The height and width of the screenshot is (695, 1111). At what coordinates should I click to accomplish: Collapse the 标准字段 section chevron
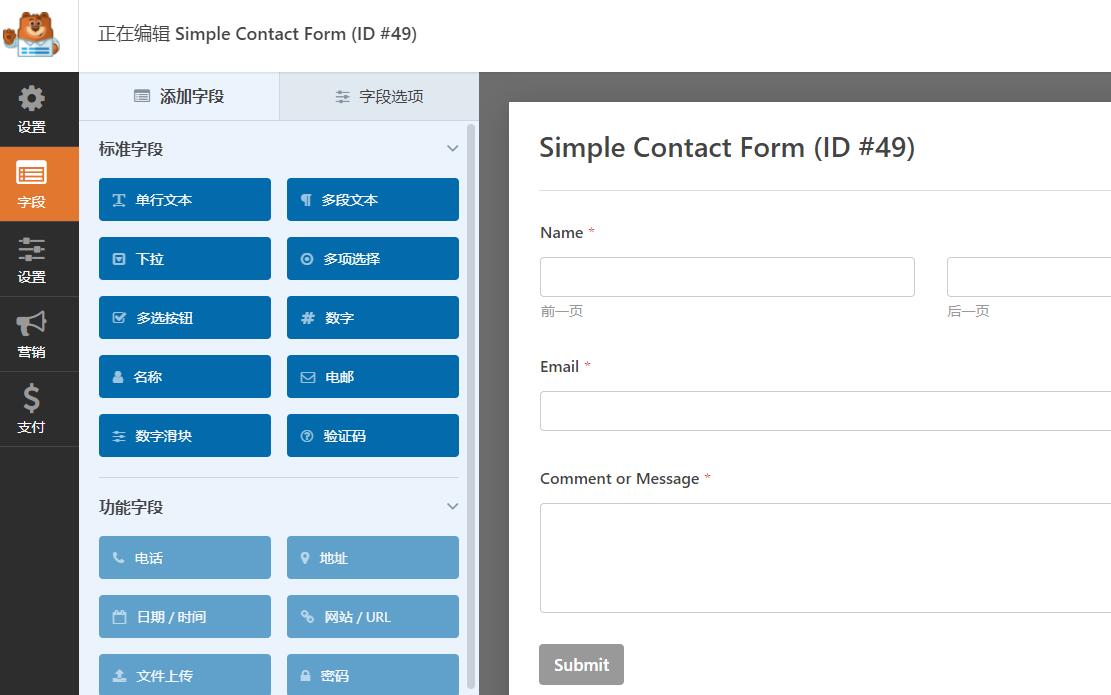(x=452, y=149)
